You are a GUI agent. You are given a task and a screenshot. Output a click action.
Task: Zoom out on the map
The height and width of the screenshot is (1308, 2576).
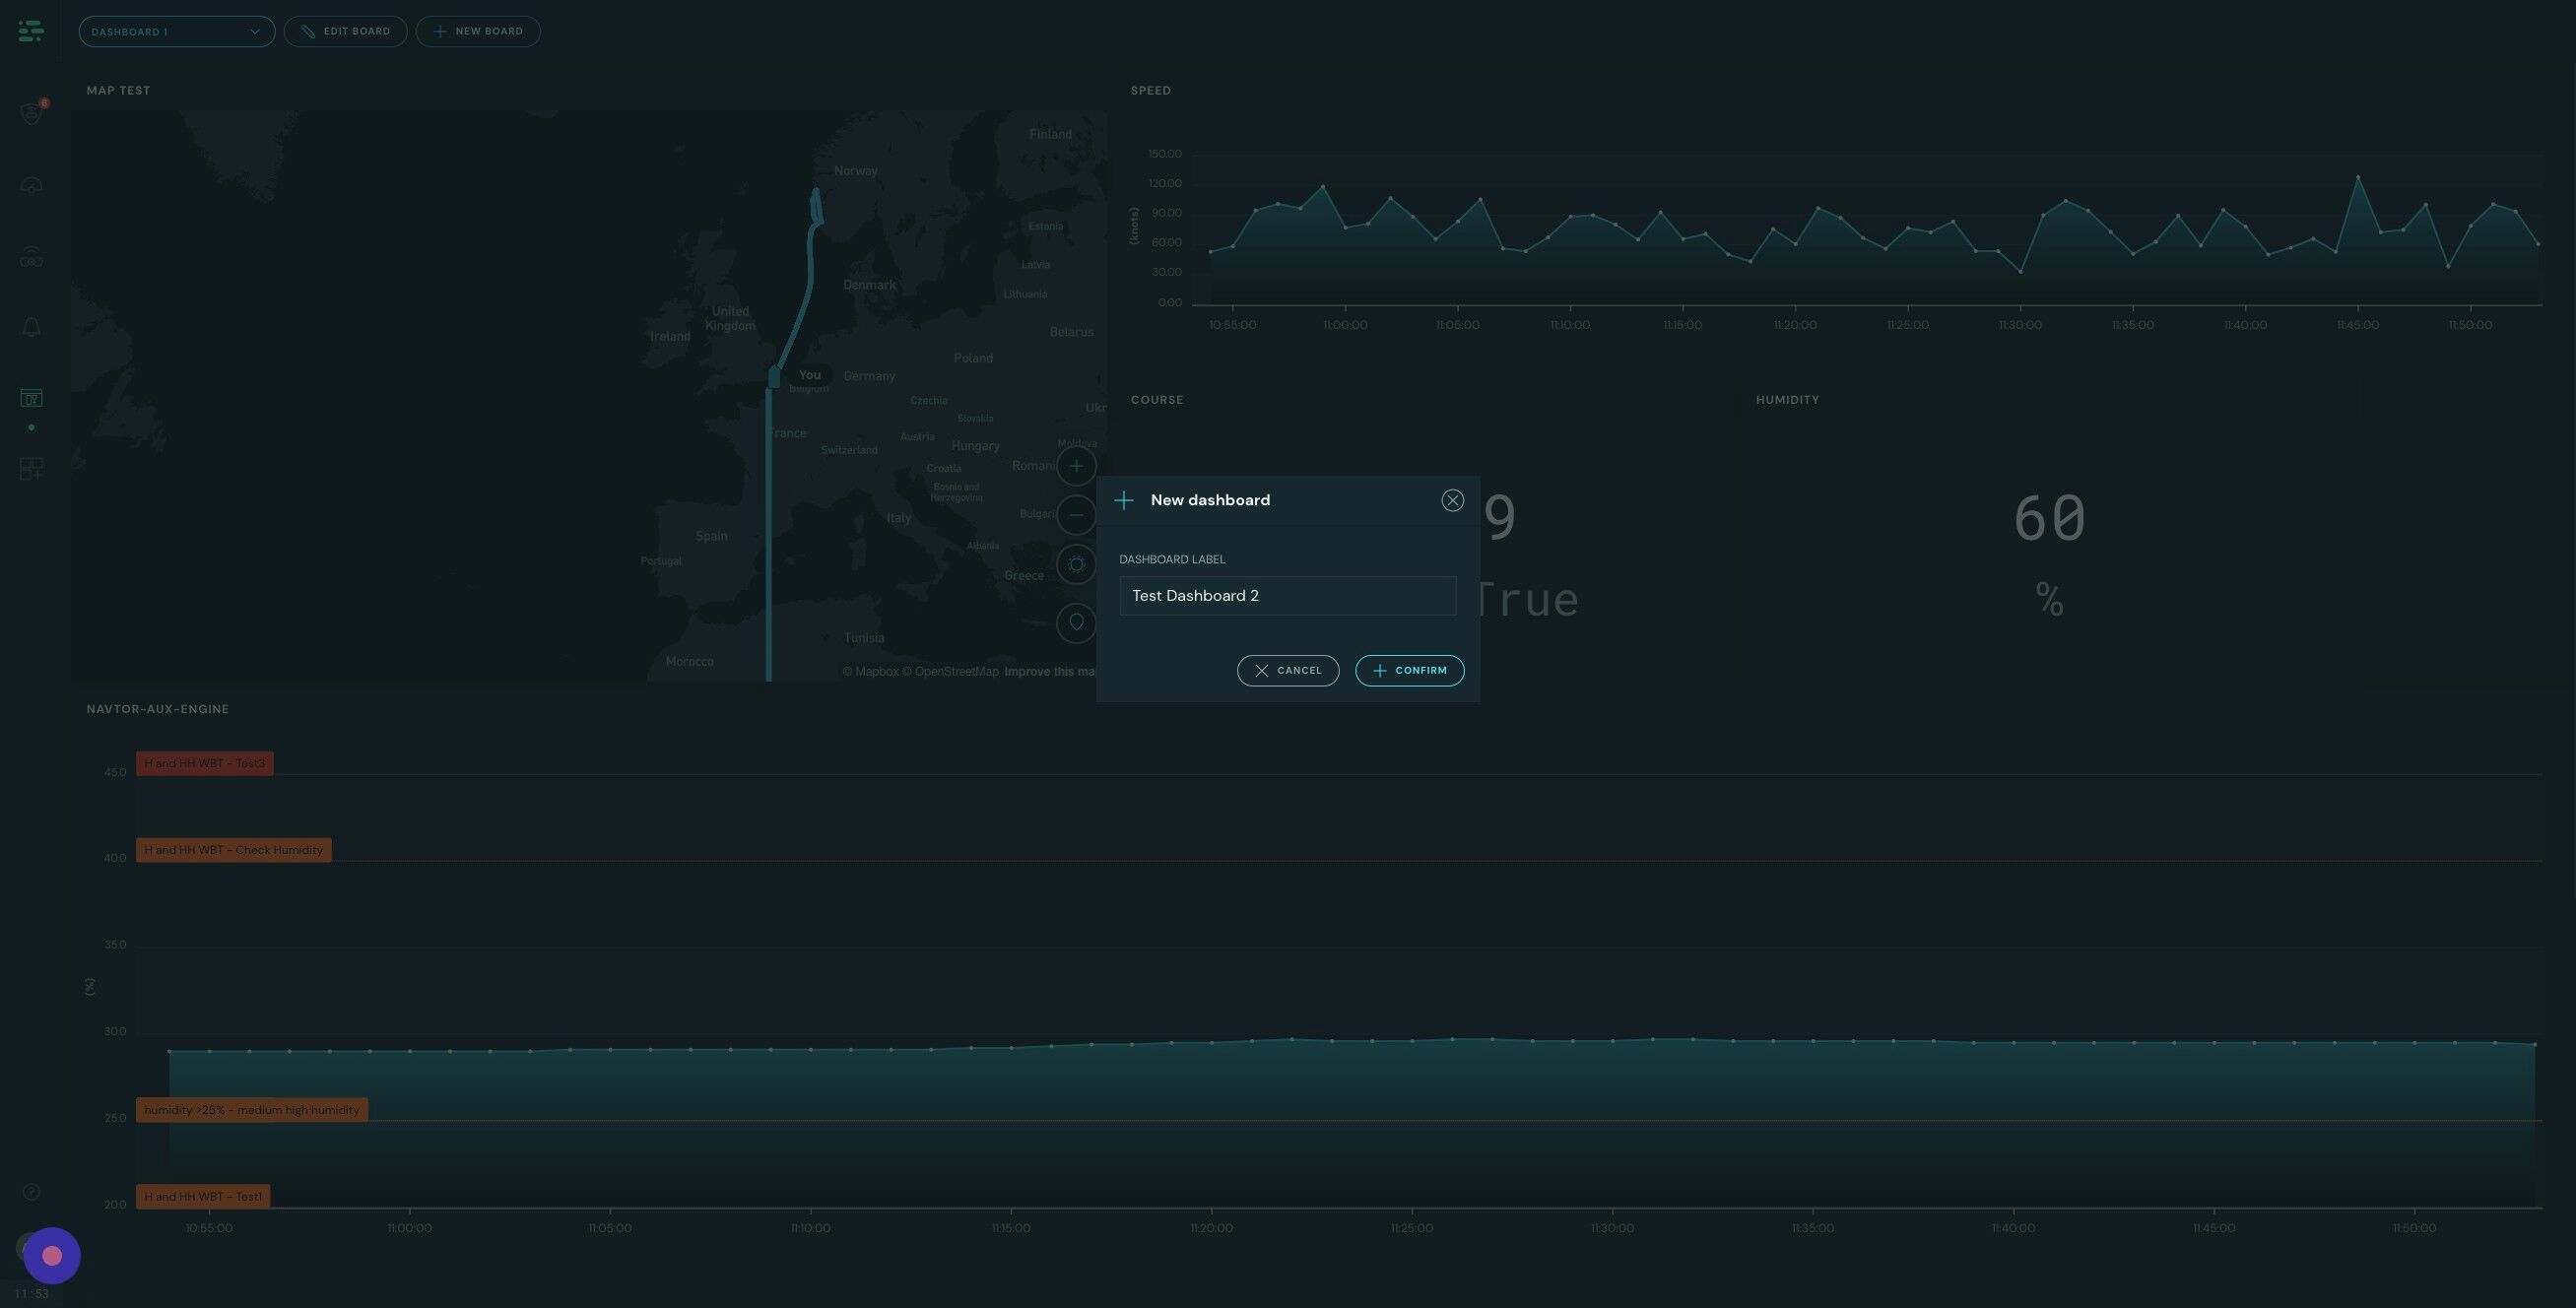click(x=1076, y=515)
